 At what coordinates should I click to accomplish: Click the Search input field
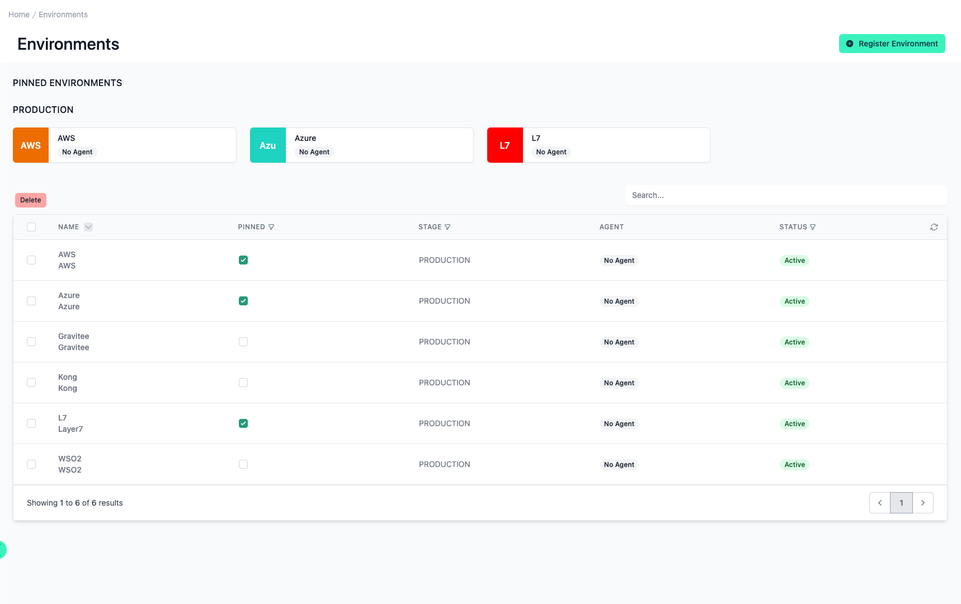pos(786,194)
